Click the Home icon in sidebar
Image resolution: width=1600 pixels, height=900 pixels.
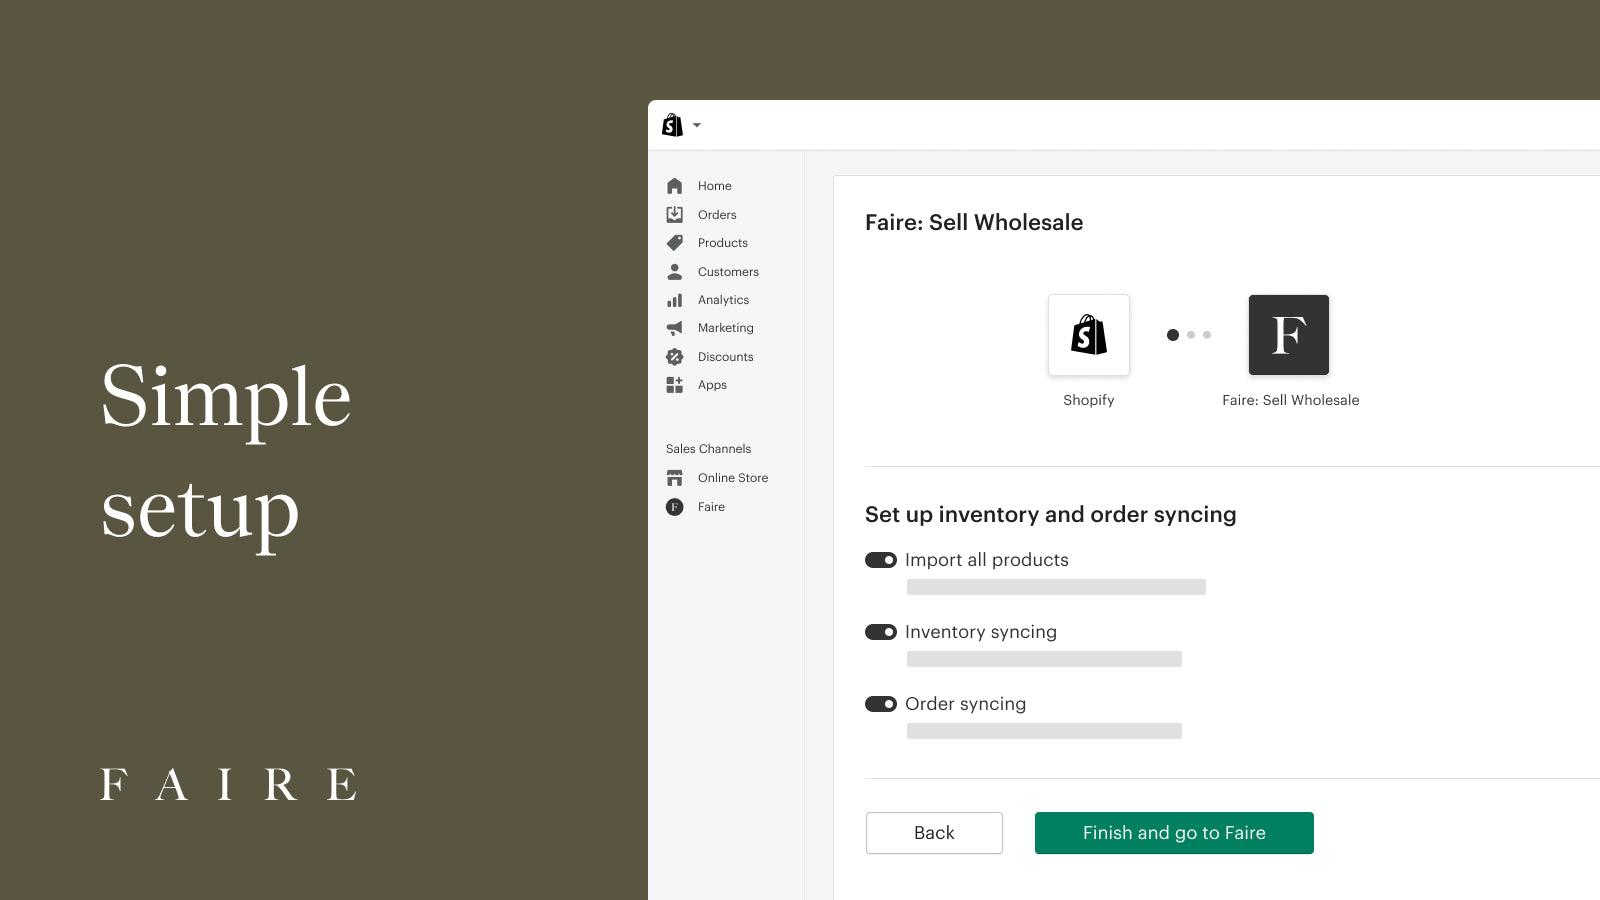[674, 186]
